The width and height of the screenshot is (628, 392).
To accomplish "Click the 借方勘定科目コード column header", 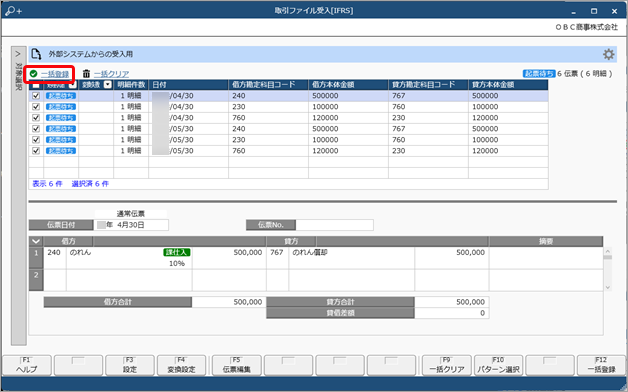I will tap(268, 84).
